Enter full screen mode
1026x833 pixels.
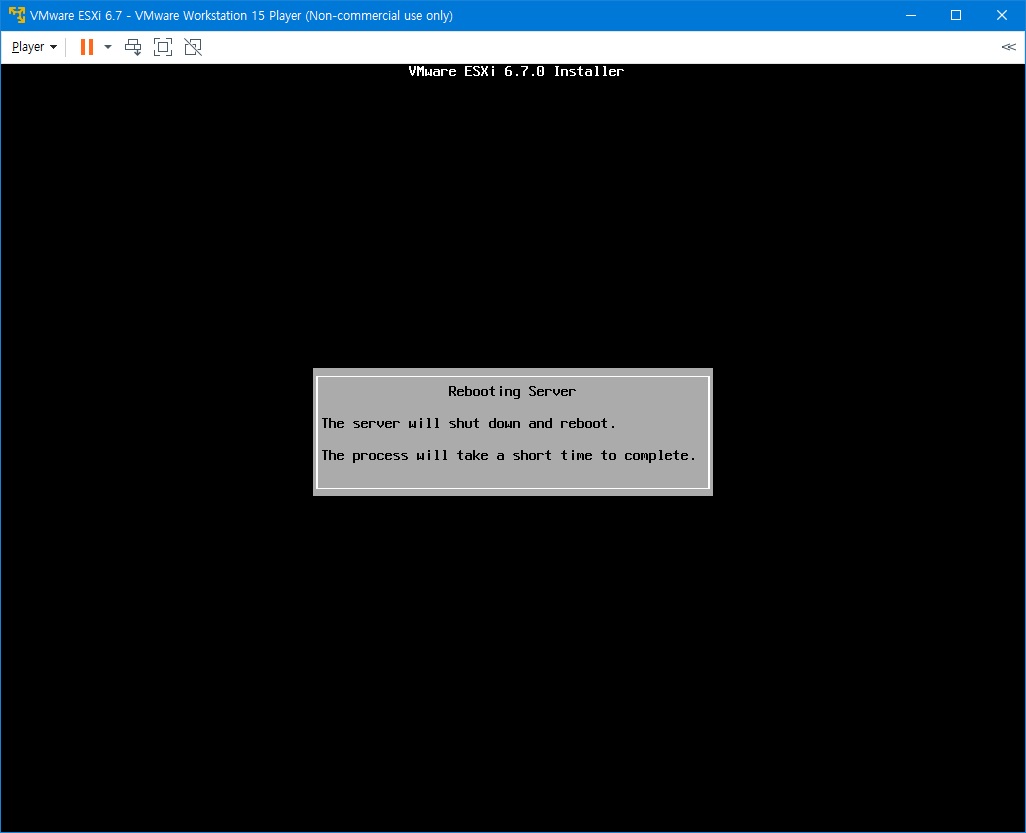point(163,47)
